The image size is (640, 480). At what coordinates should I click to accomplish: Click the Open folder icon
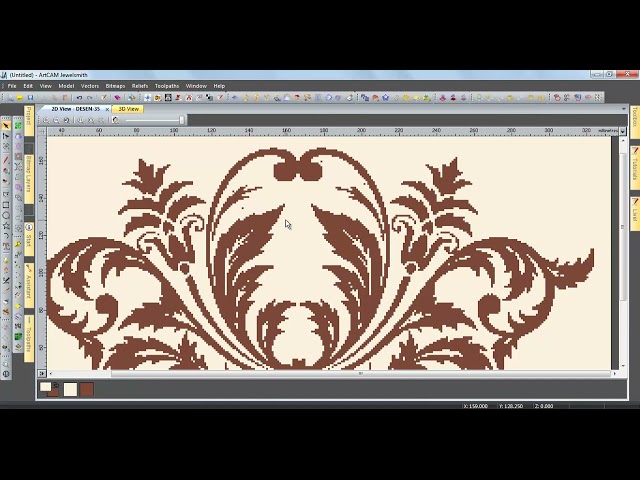20,98
